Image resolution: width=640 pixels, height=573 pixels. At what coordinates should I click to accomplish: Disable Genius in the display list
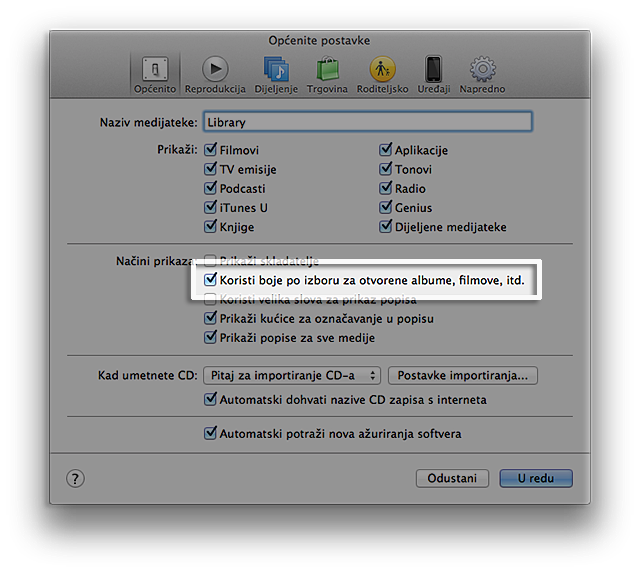pyautogui.click(x=386, y=207)
